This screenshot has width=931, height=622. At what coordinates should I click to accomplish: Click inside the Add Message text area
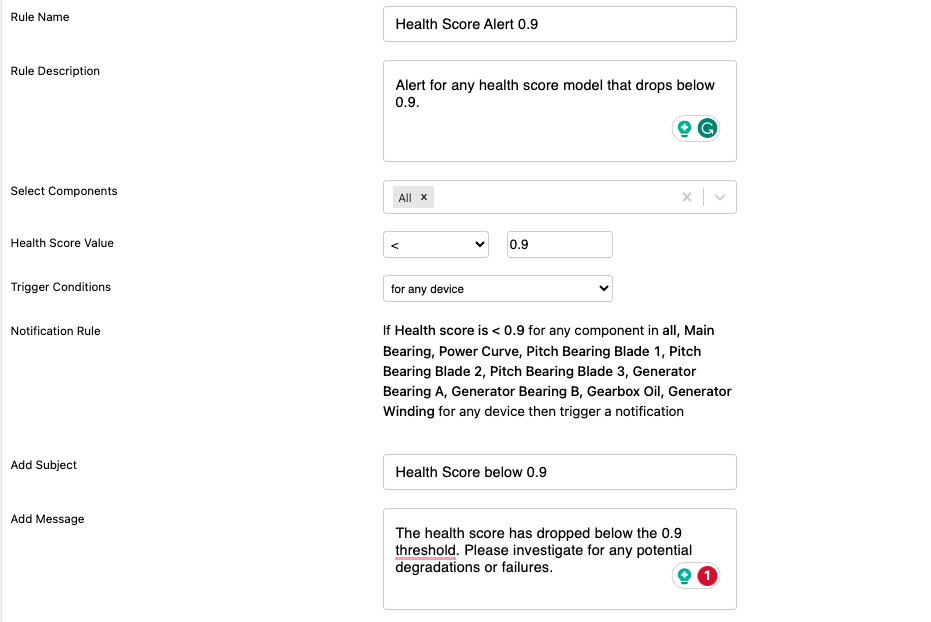[x=560, y=559]
